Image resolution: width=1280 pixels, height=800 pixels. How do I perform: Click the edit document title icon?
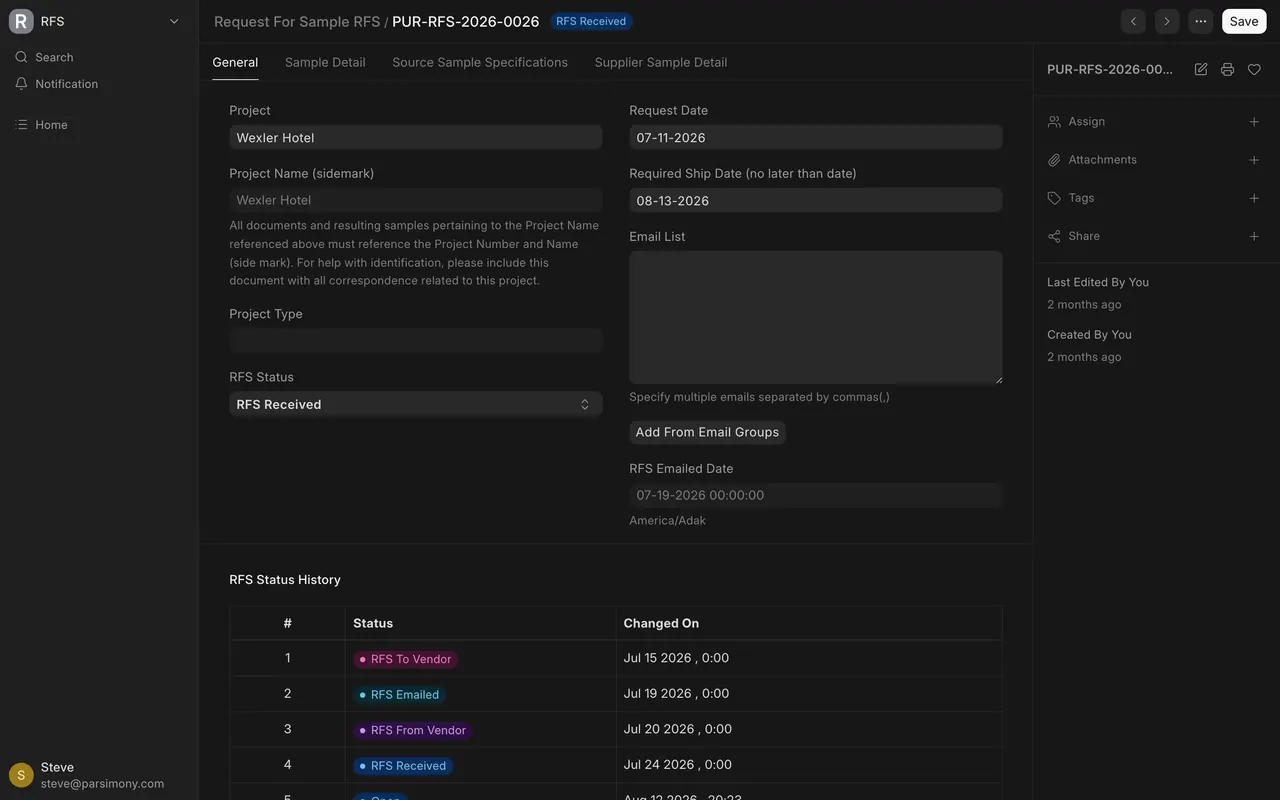(x=1201, y=69)
